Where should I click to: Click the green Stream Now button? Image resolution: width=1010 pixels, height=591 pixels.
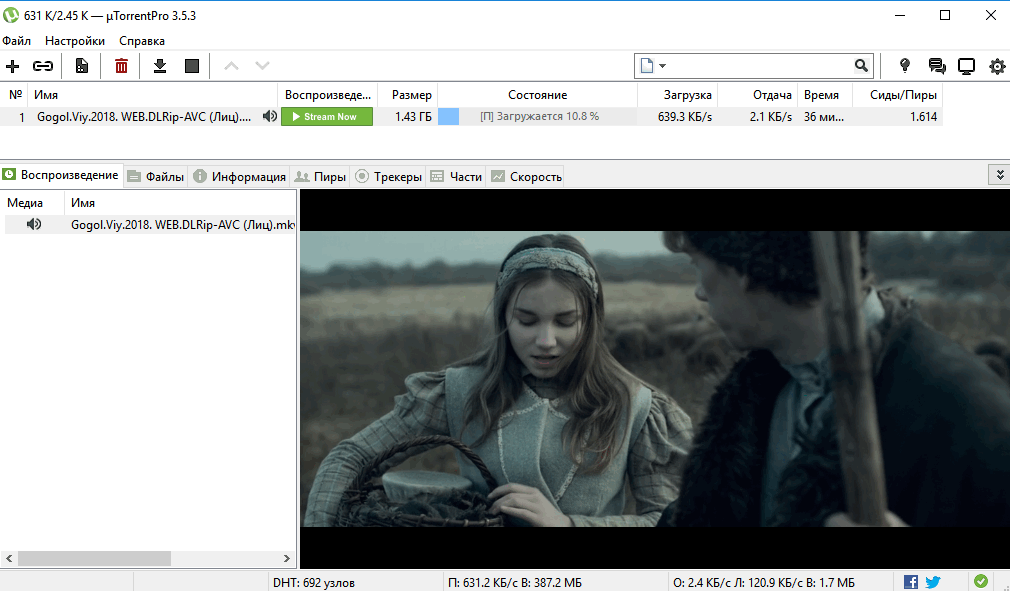point(327,117)
